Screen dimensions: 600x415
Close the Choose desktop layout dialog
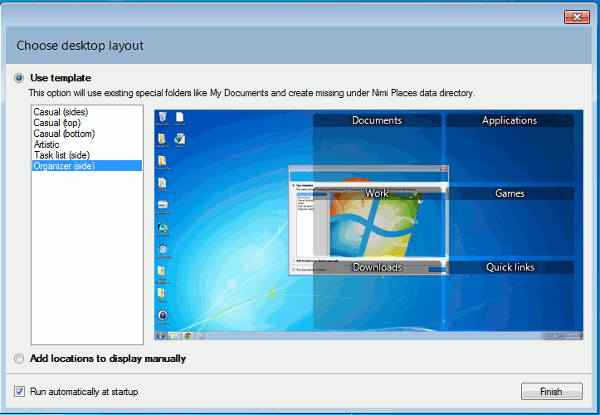tap(575, 16)
